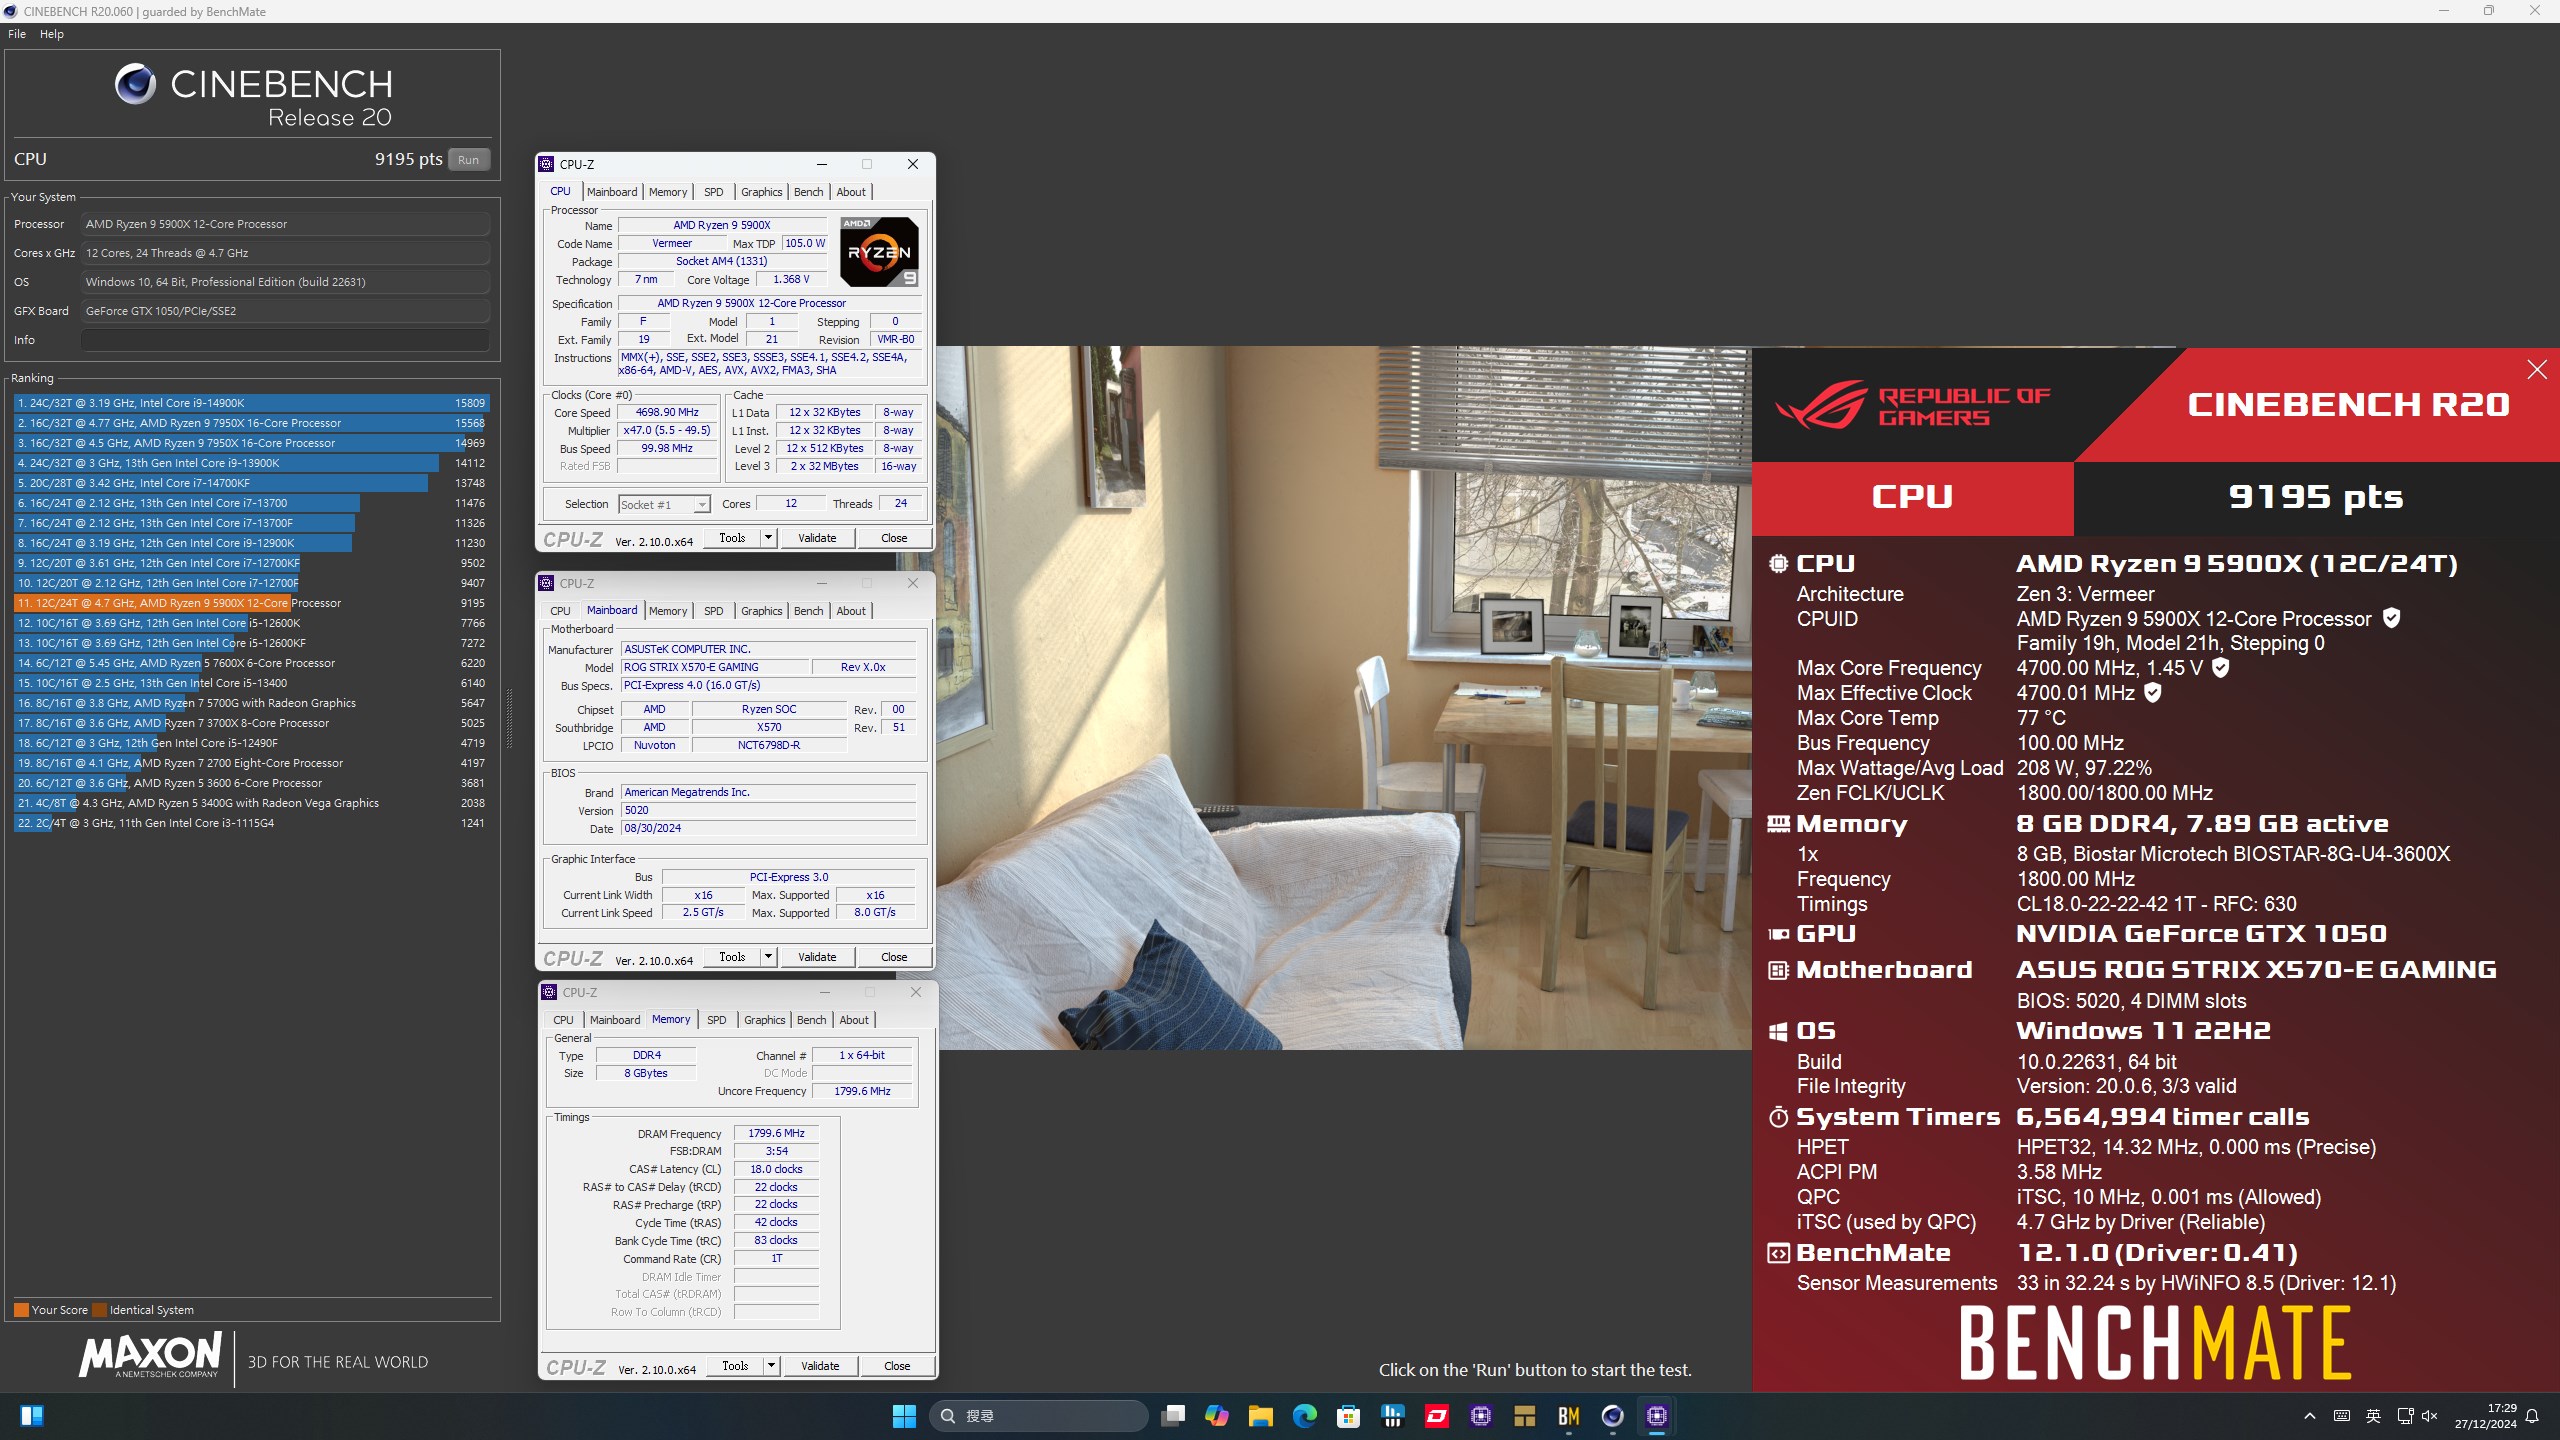Select ranking row Intel Core i9-14900K
The width and height of the screenshot is (2560, 1440).
pos(250,403)
